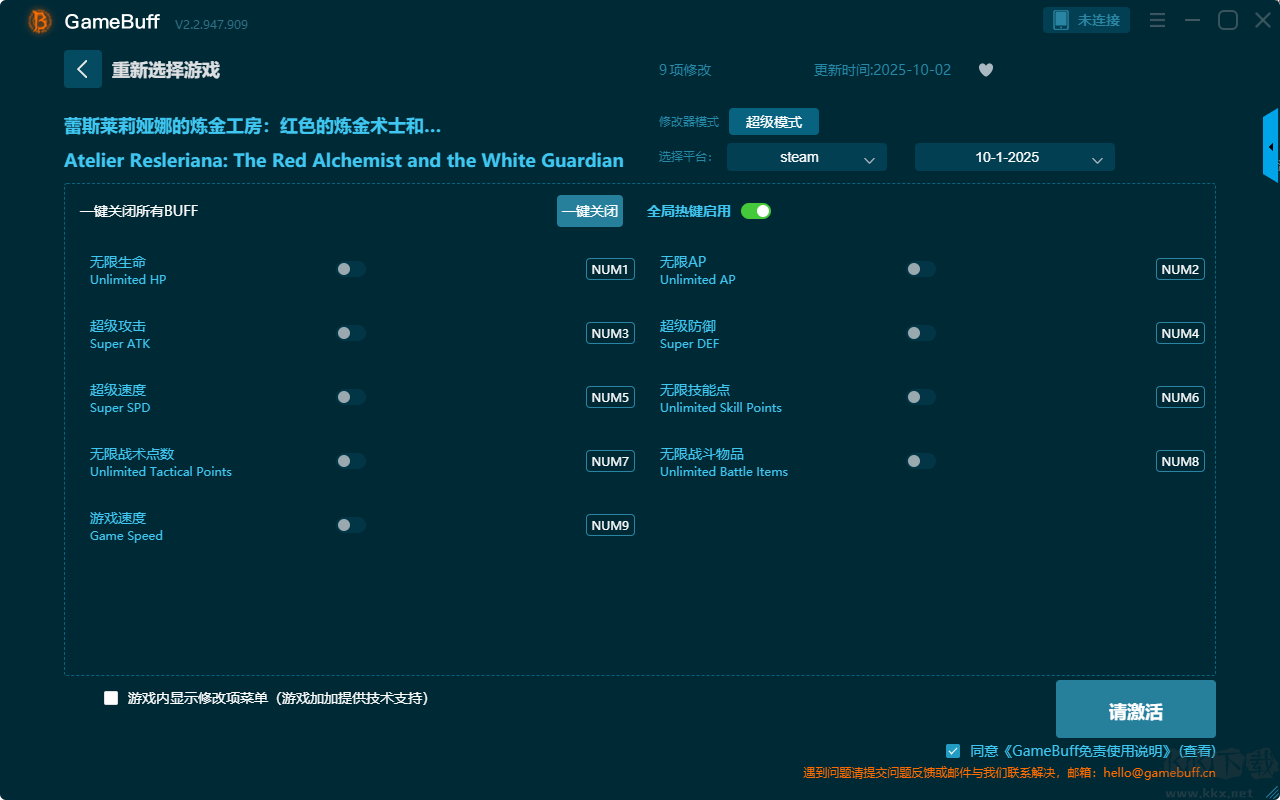Click the NUM1 hotkey badge
Image resolution: width=1280 pixels, height=800 pixels.
click(x=610, y=269)
